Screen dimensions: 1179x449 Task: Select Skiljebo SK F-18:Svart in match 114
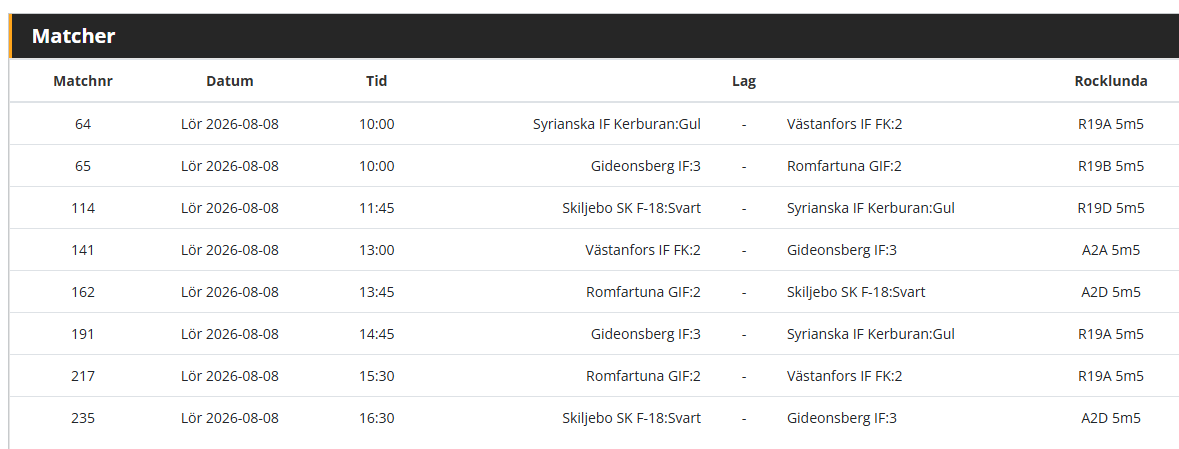[x=632, y=208]
